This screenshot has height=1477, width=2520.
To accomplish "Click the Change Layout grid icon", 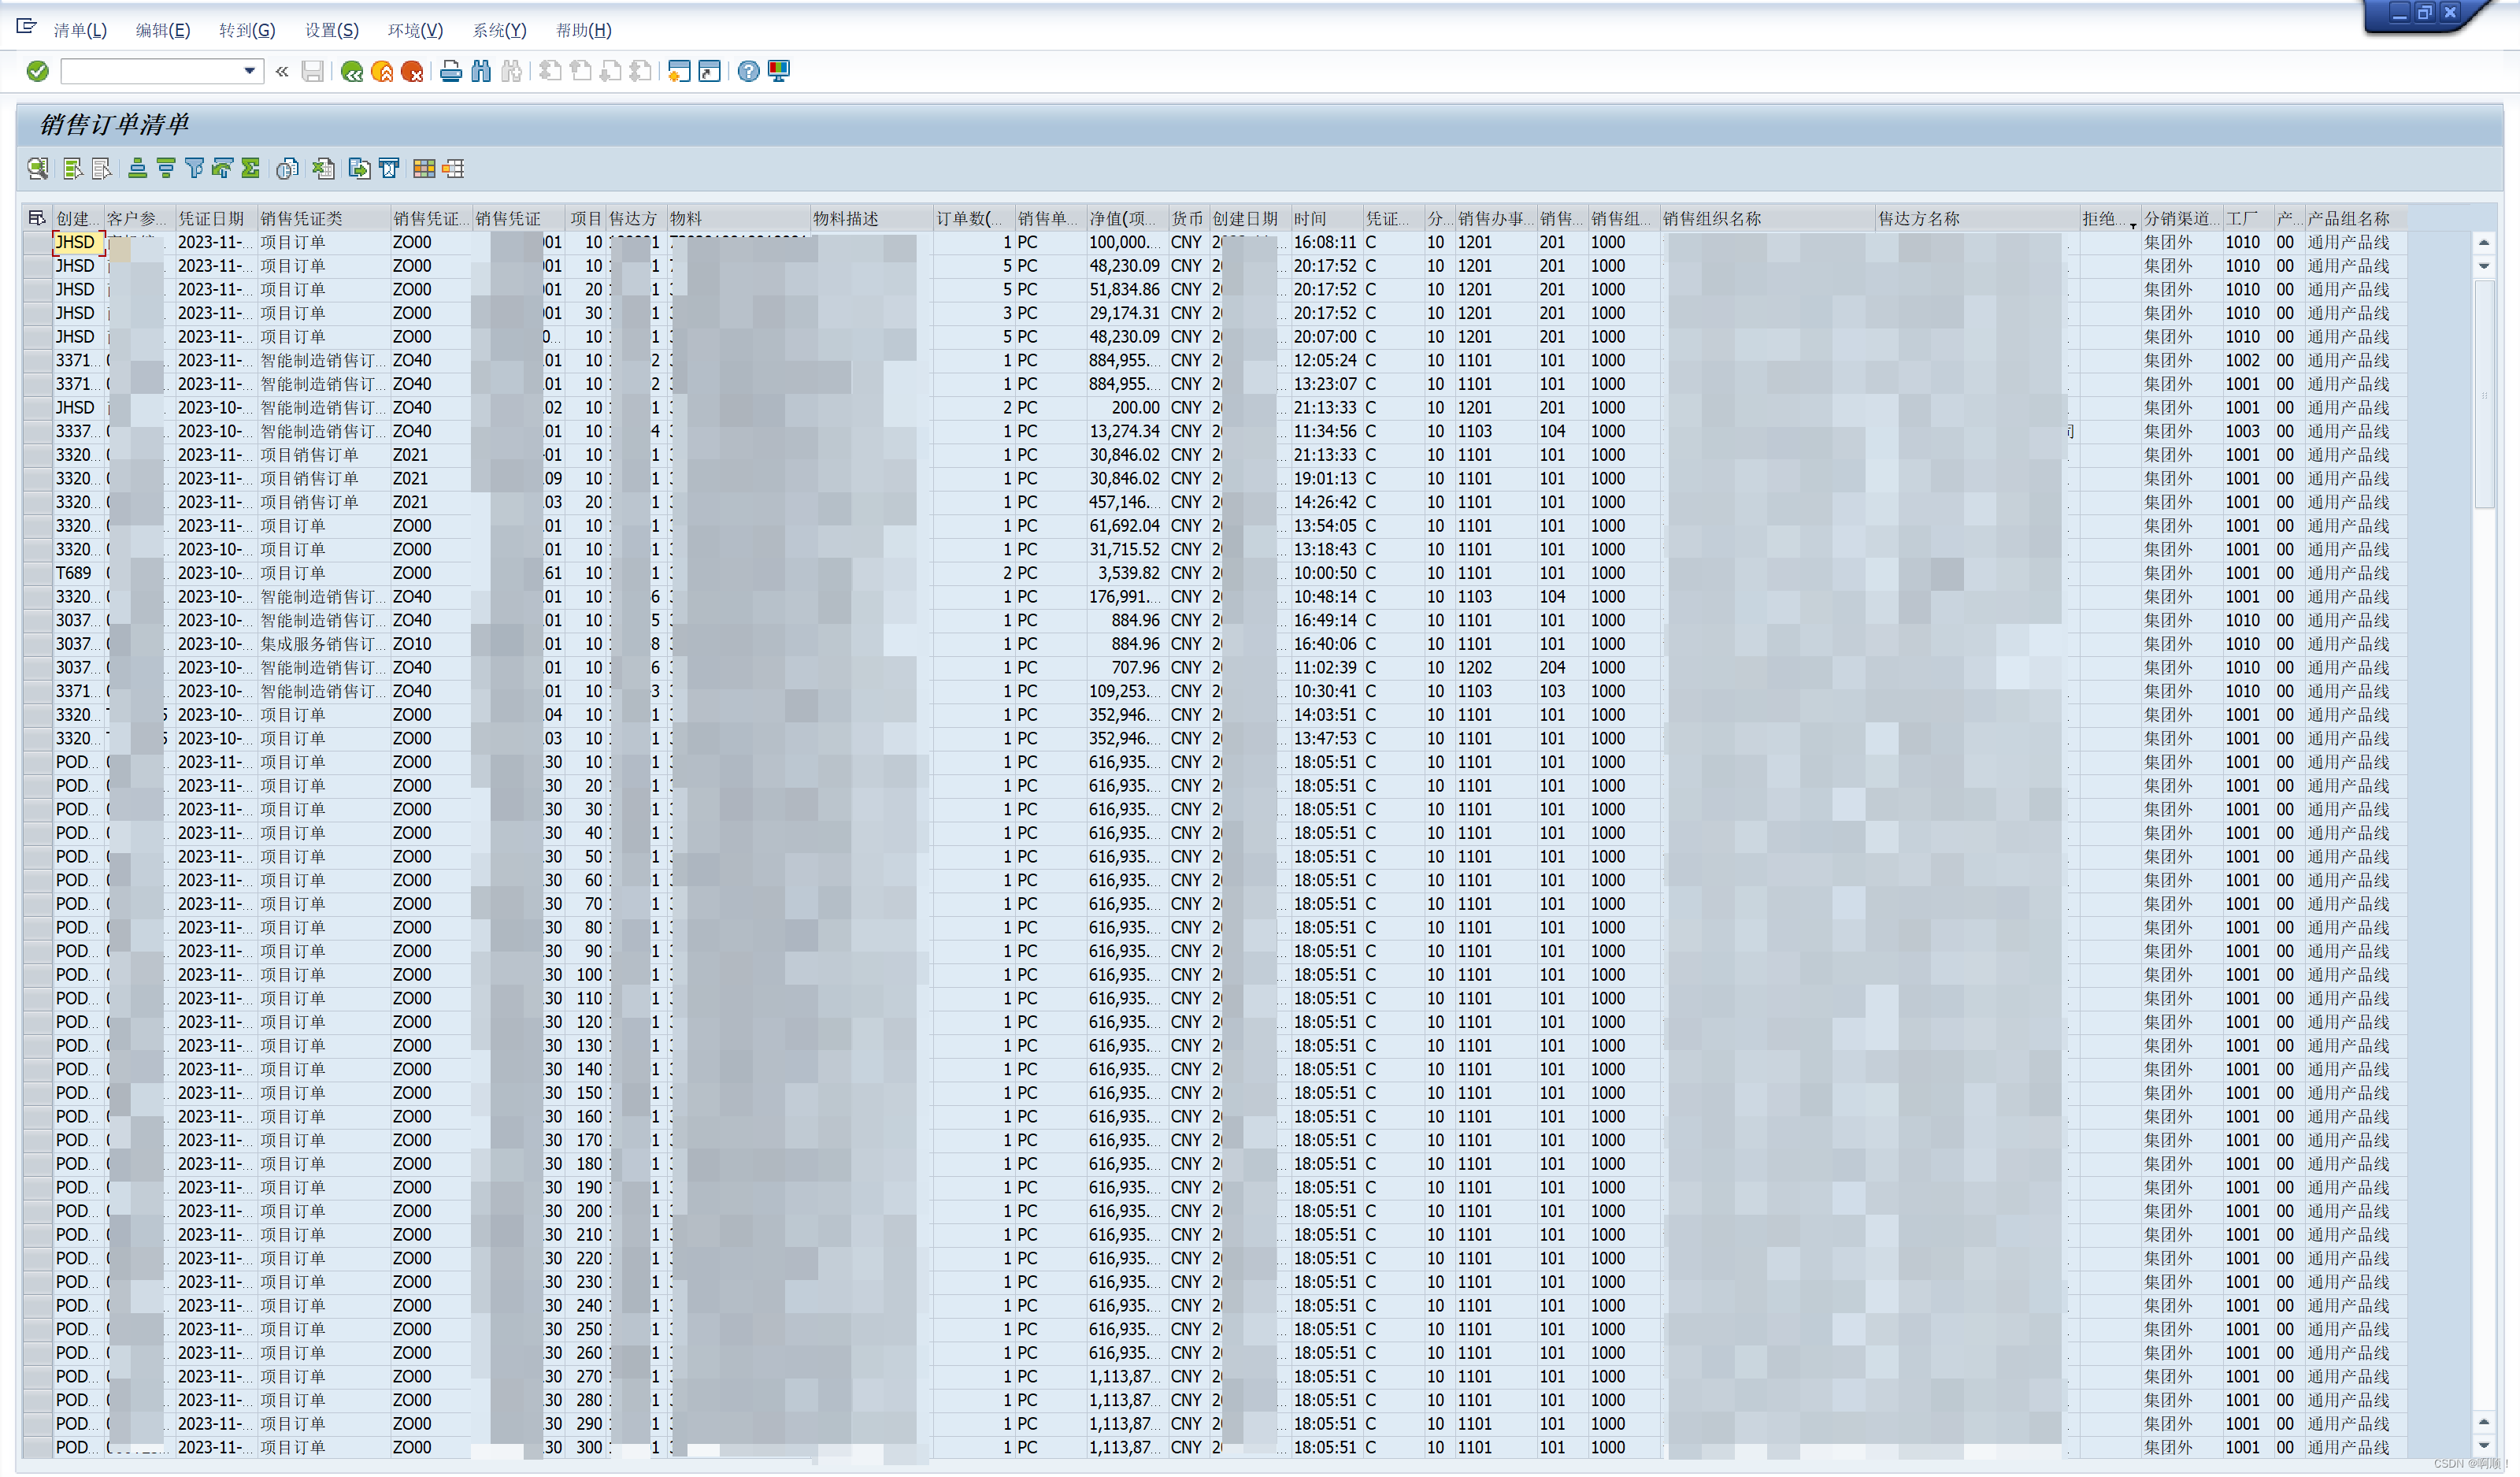I will point(424,168).
